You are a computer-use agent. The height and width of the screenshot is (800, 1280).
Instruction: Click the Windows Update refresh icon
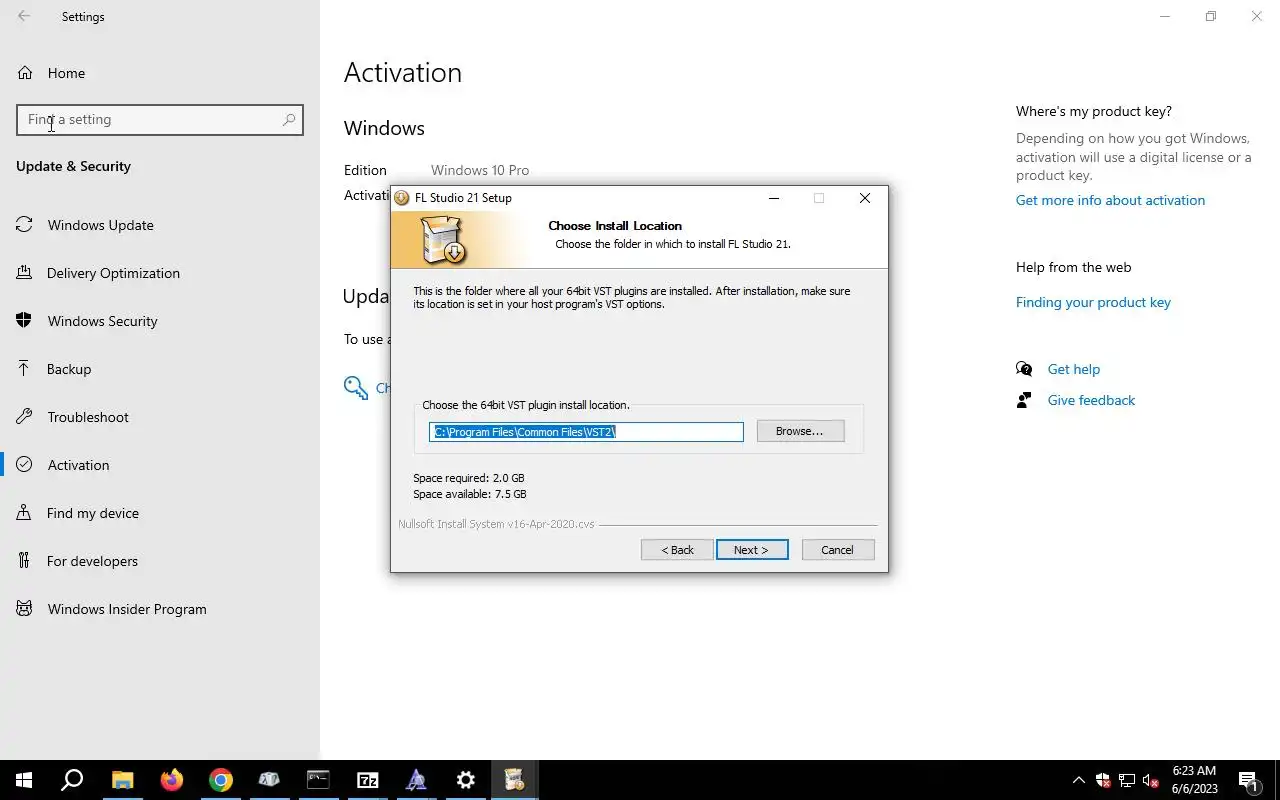[24, 225]
